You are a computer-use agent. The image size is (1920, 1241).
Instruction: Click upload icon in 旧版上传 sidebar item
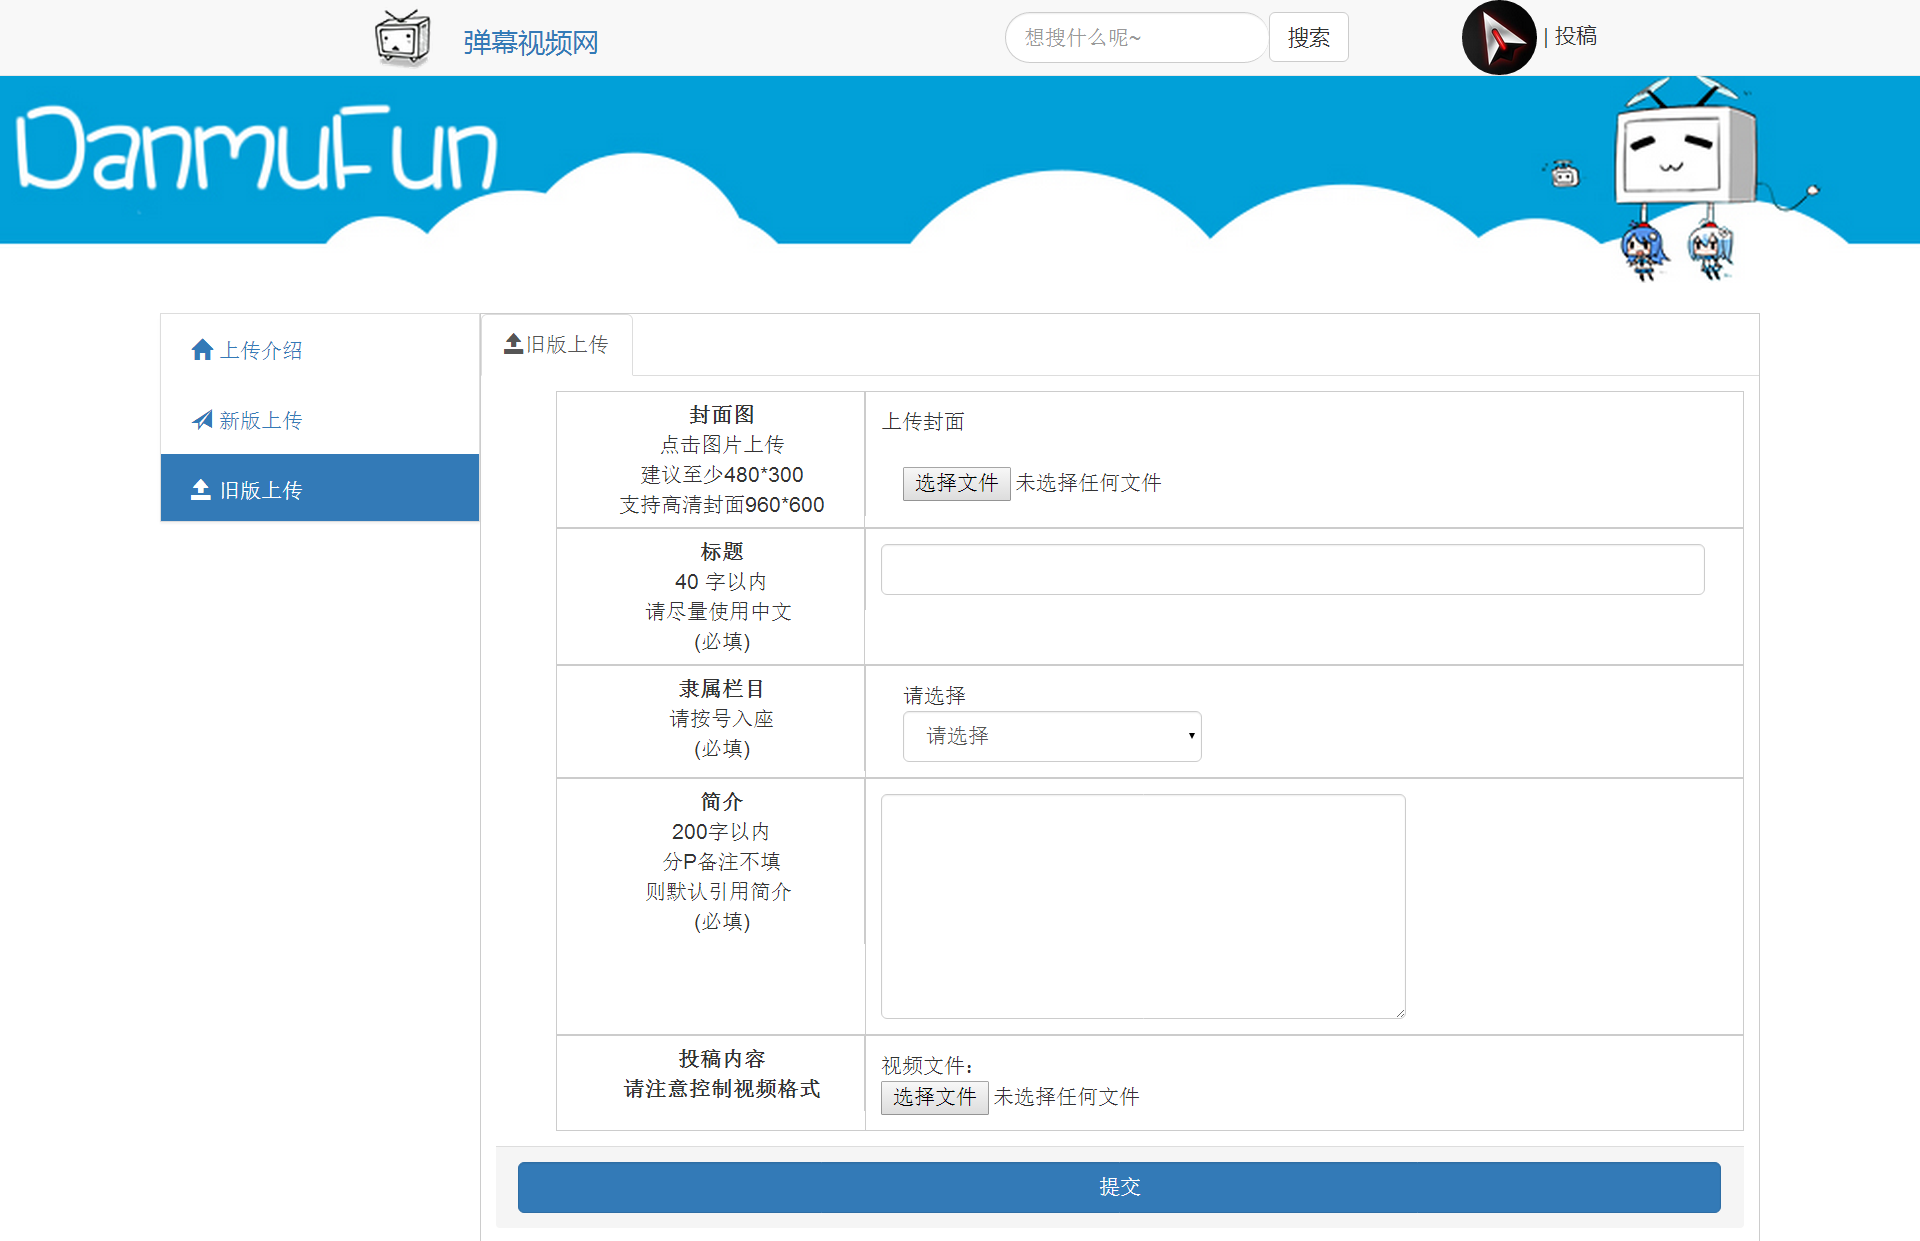tap(201, 489)
